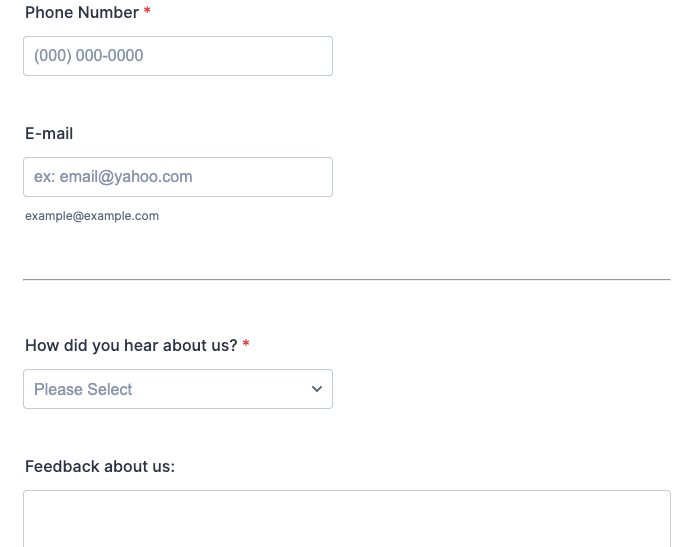Click the chevron arrow in the dropdown
This screenshot has height=547, width=690.
click(x=317, y=389)
